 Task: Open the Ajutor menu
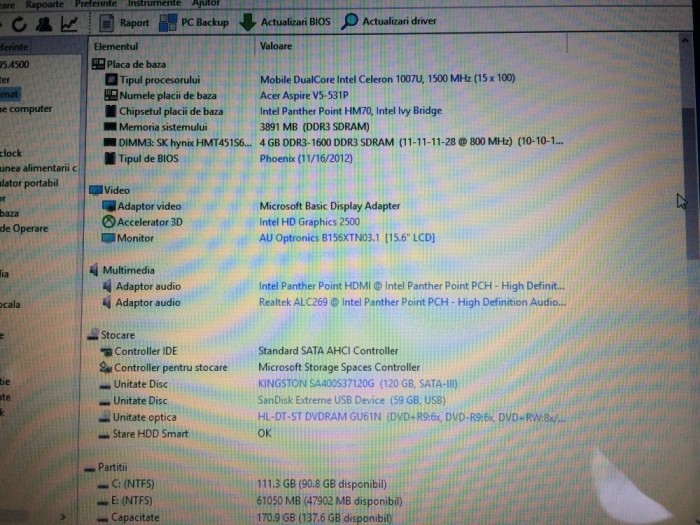click(x=206, y=3)
